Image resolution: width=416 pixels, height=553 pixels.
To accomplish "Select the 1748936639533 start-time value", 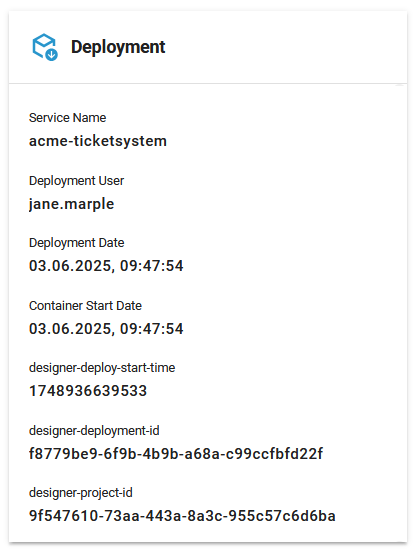I will 88,391.
